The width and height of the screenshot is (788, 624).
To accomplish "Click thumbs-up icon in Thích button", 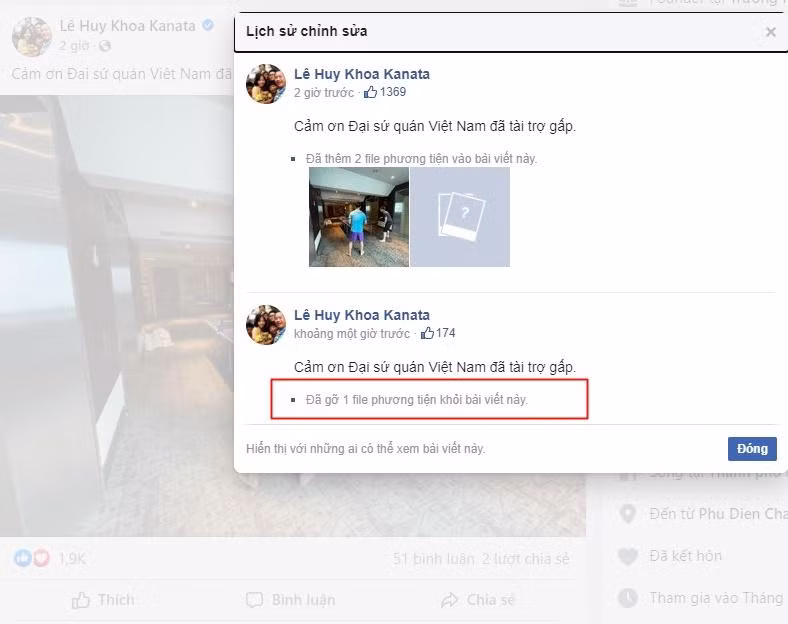I will [x=80, y=600].
